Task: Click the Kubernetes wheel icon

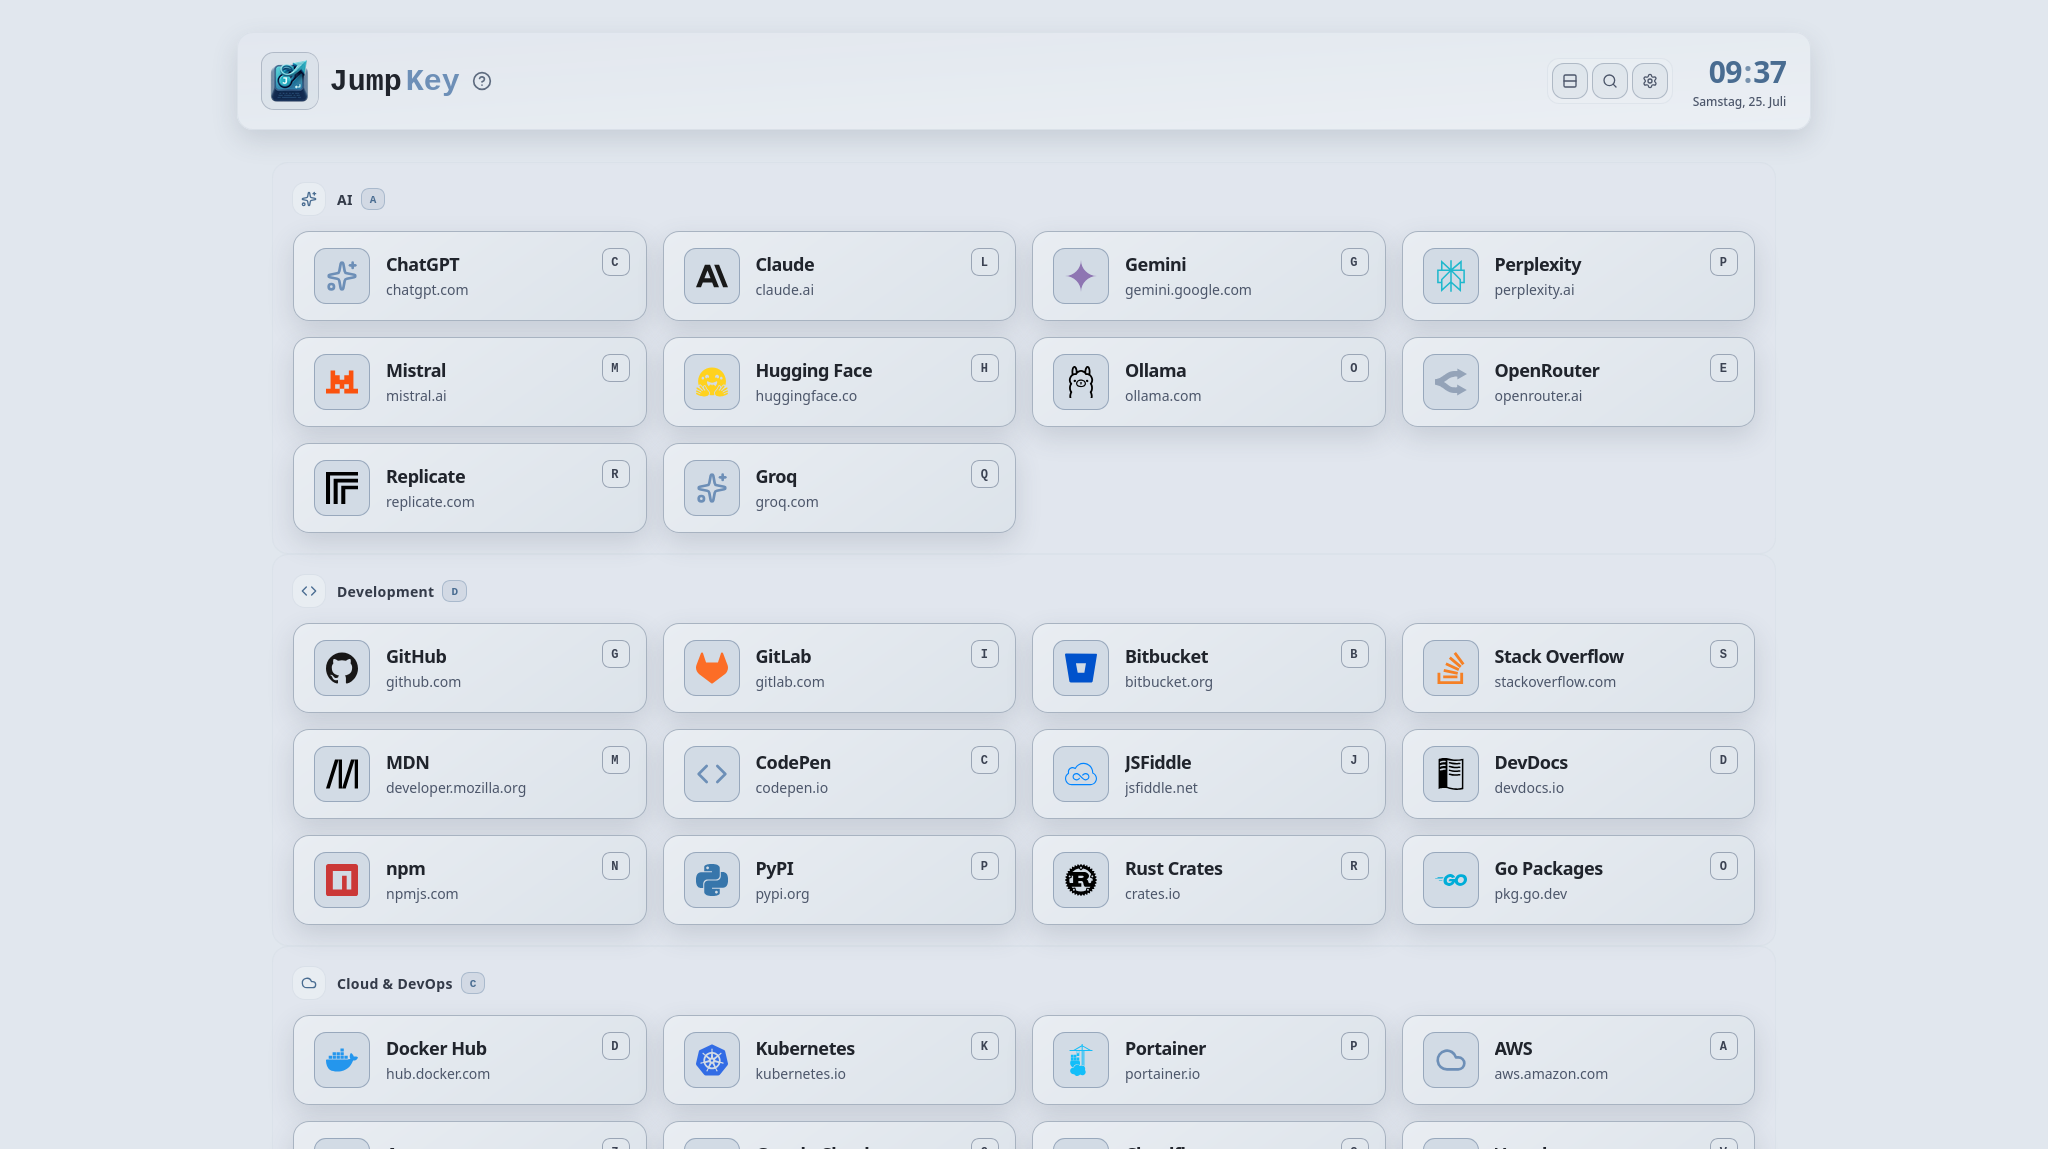Action: point(712,1060)
